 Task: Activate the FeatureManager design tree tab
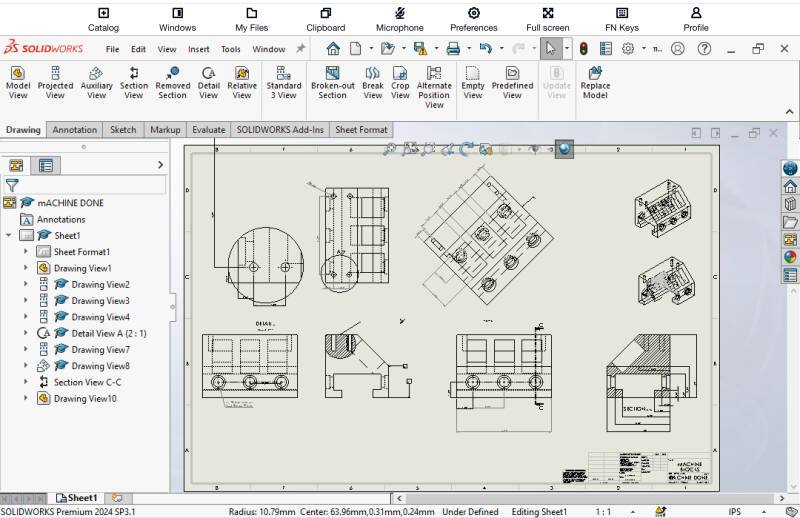pyautogui.click(x=17, y=165)
